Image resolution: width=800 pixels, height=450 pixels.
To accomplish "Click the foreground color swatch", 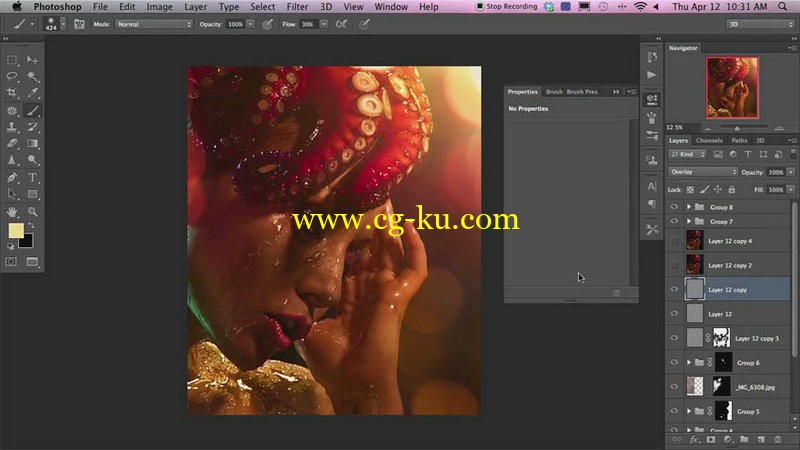I will [x=16, y=231].
